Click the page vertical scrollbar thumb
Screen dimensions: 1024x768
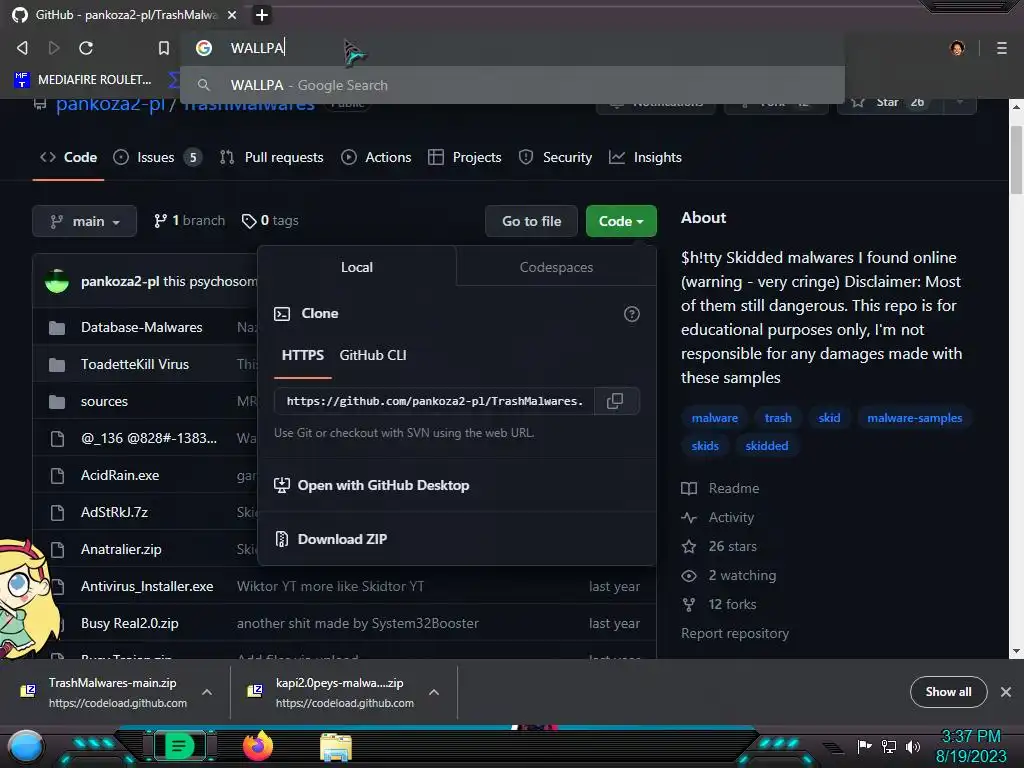click(x=1016, y=160)
